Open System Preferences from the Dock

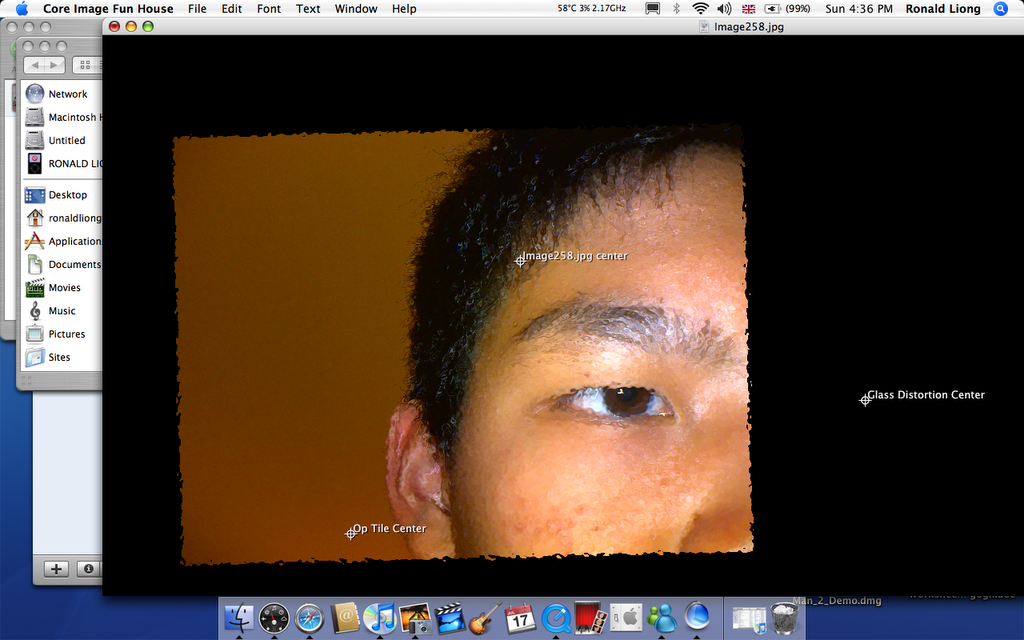[626, 617]
